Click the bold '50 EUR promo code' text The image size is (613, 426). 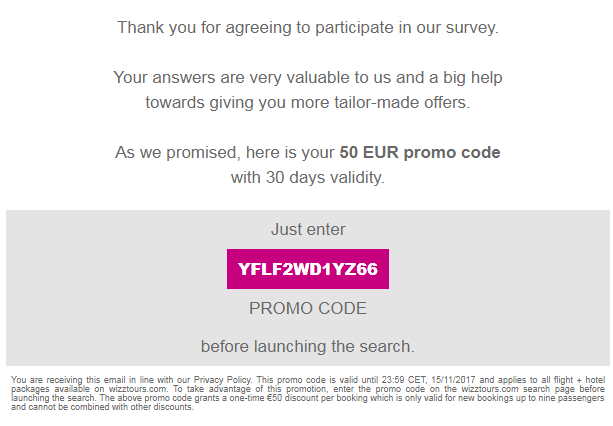coord(419,152)
